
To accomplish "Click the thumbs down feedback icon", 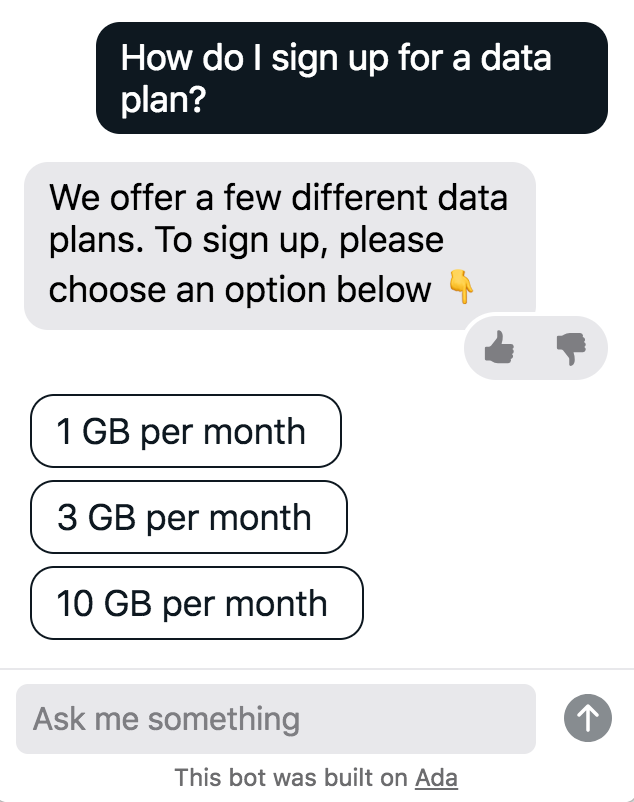I will click(571, 348).
